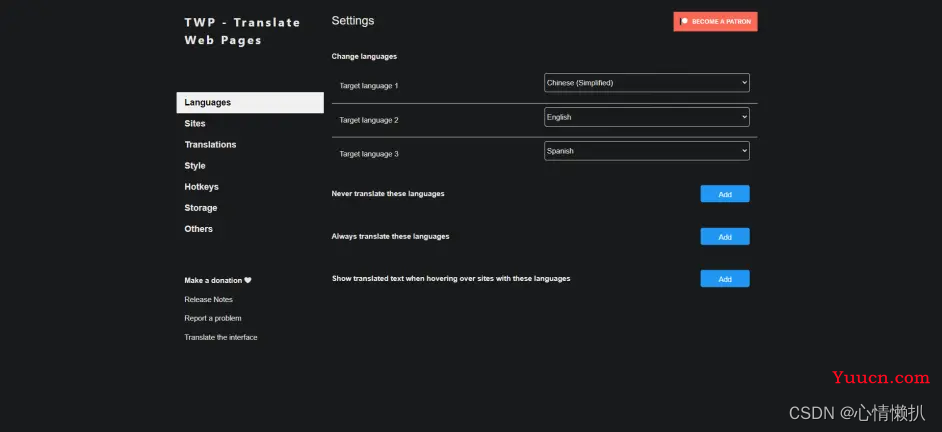The height and width of the screenshot is (432, 942).
Task: Click the TWP - Translate Web Pages title
Action: (x=242, y=31)
